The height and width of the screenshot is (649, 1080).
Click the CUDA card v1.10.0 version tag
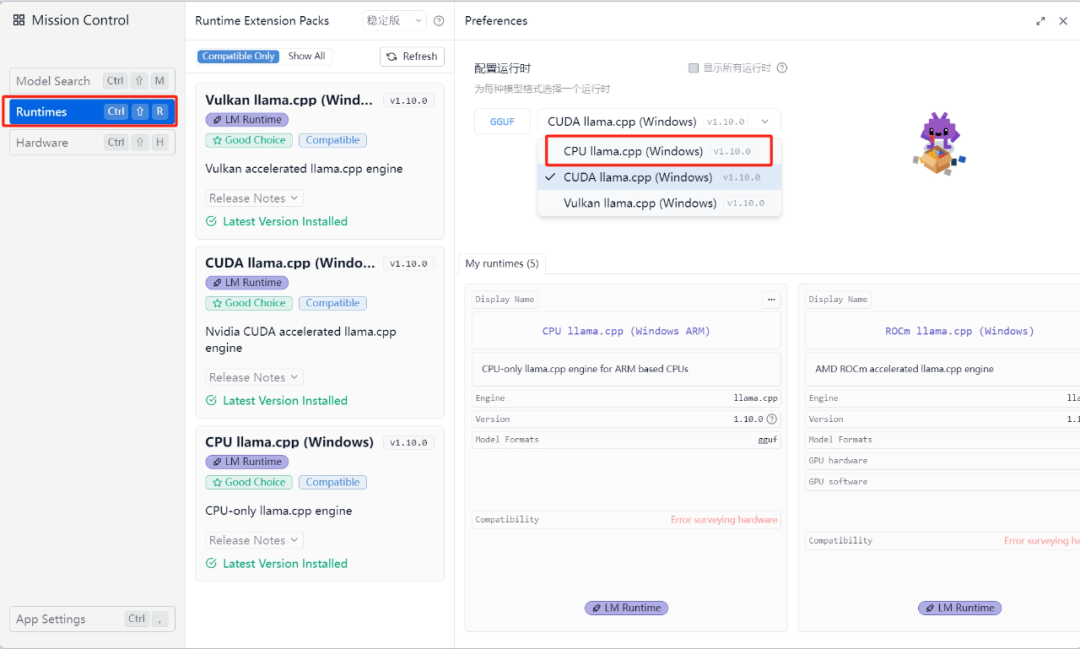[408, 264]
